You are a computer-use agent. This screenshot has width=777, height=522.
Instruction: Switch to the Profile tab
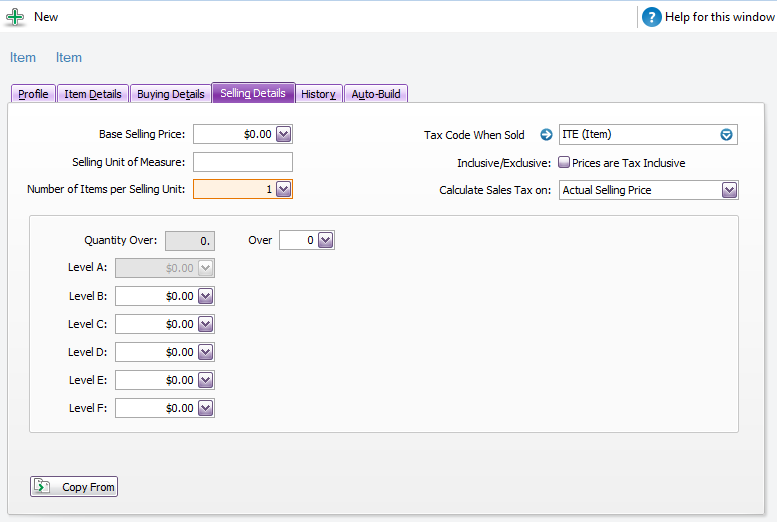(33, 94)
